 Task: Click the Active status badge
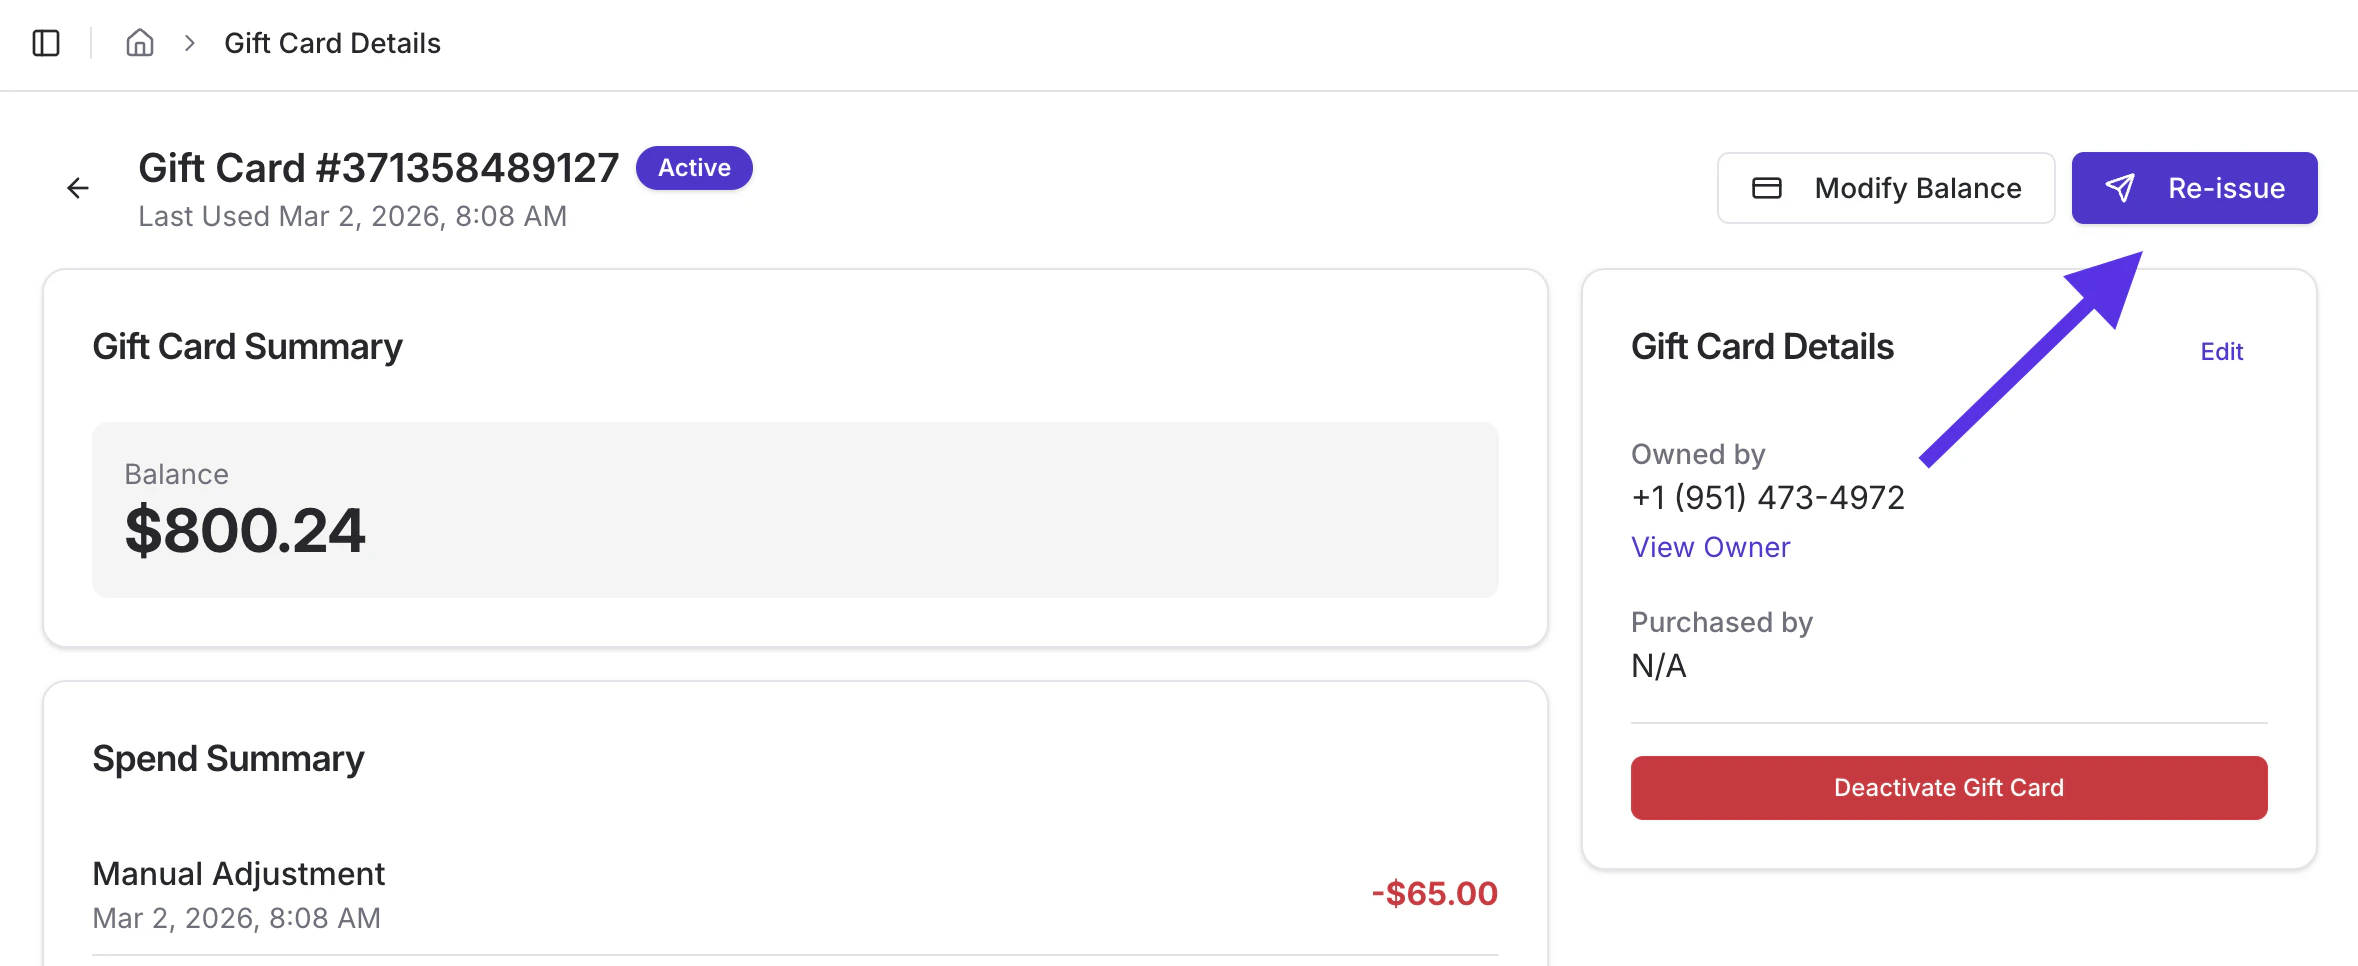point(694,168)
